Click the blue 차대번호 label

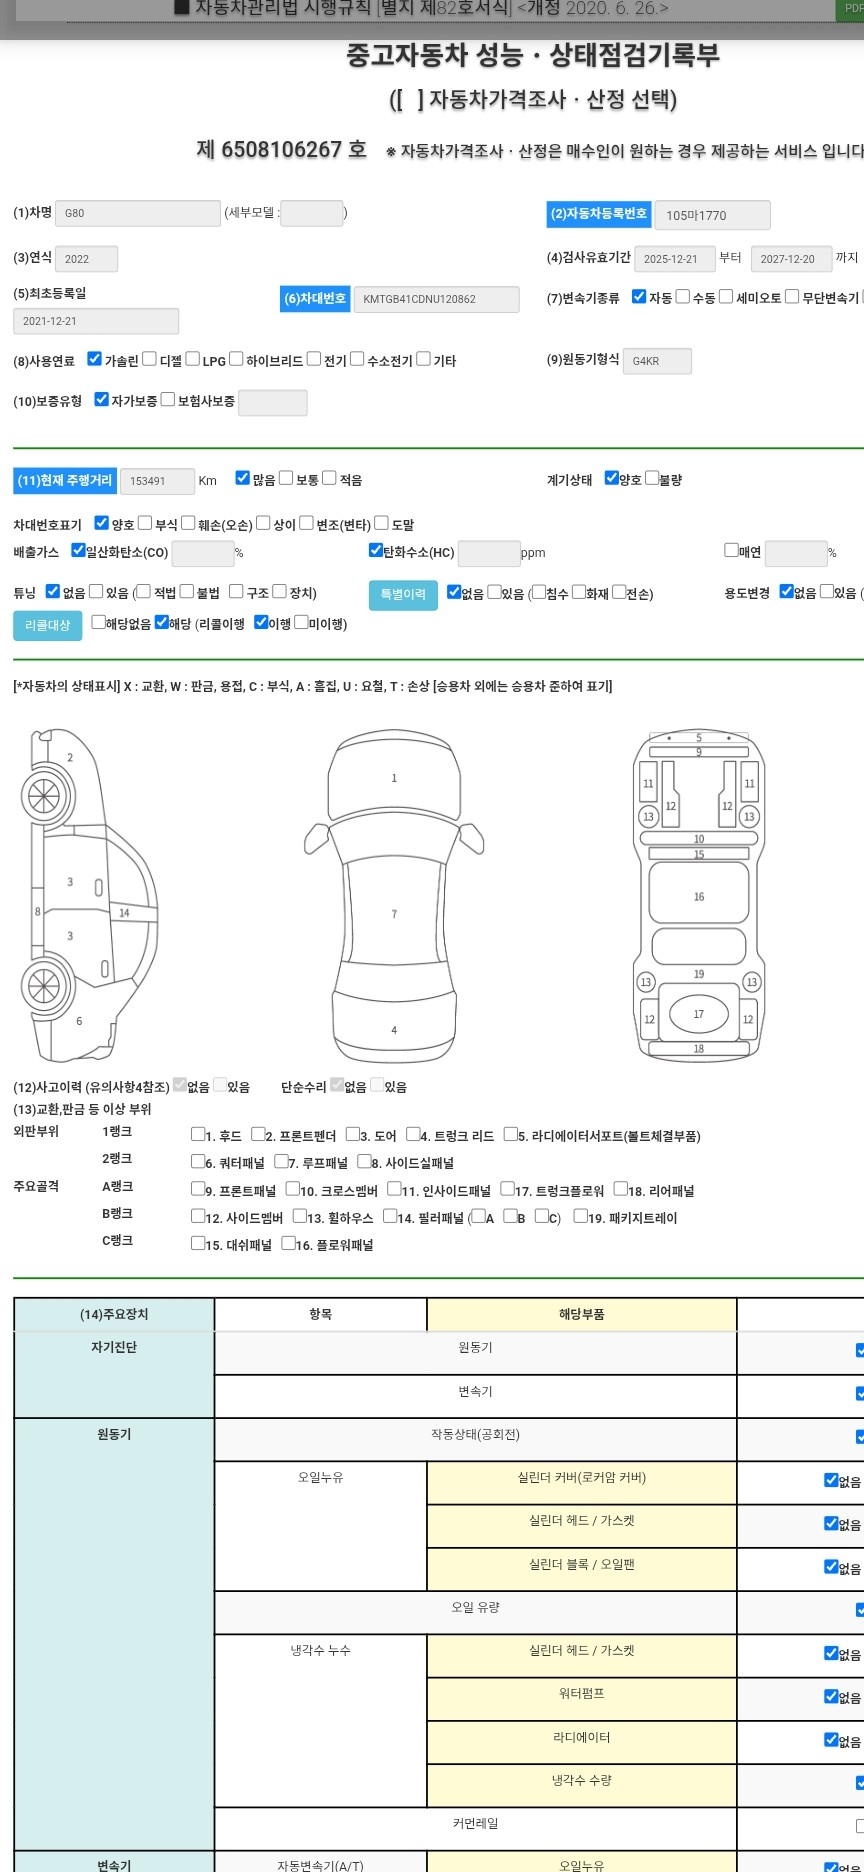coord(315,299)
